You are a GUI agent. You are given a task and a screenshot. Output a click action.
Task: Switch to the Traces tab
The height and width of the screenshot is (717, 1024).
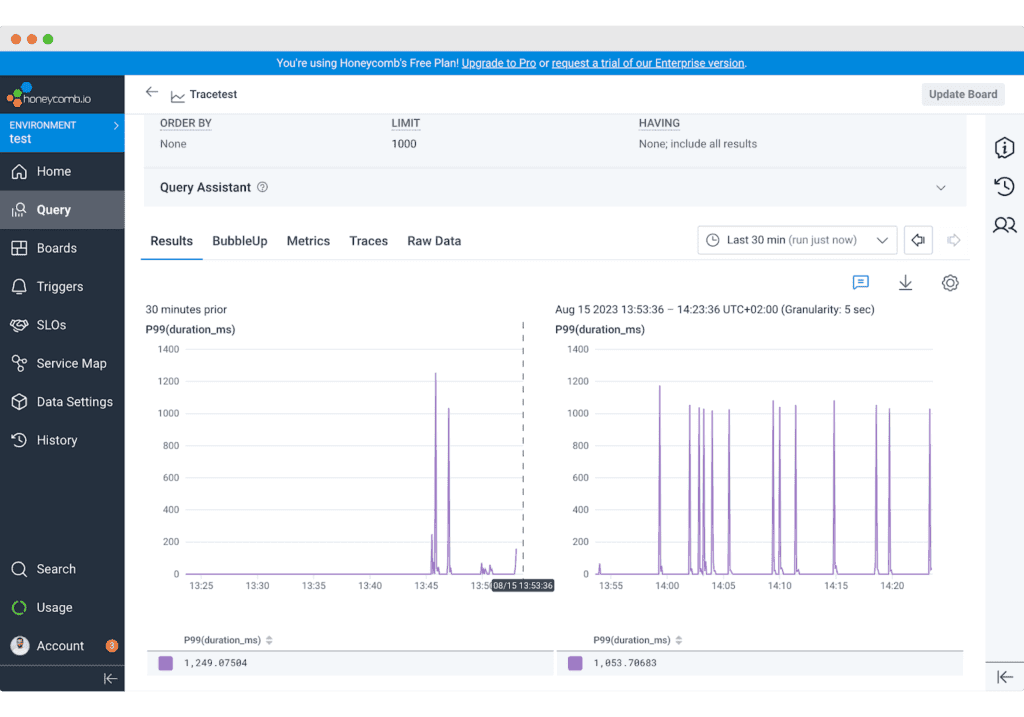coord(368,241)
